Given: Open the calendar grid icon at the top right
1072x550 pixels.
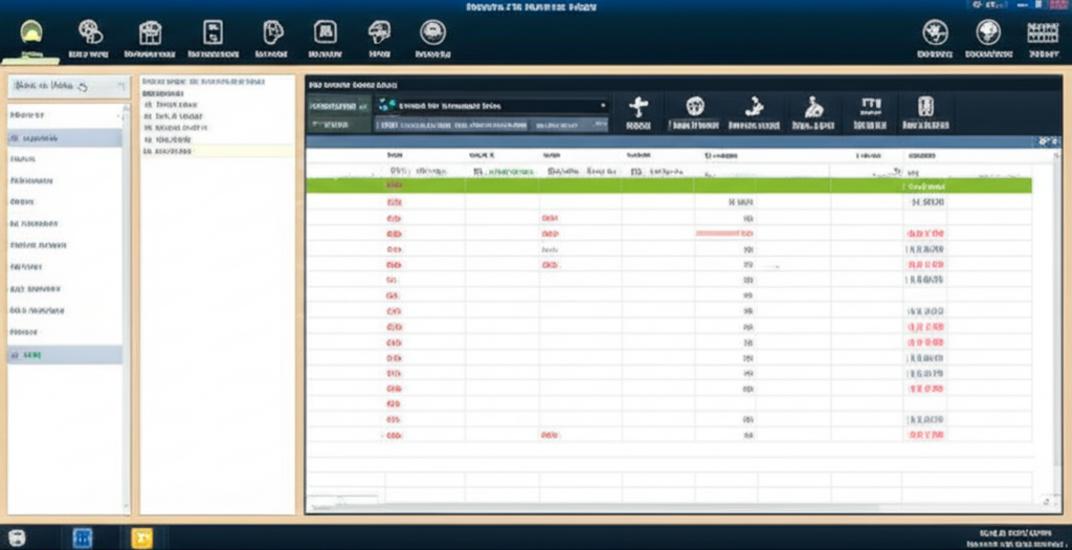Looking at the screenshot, I should click(1043, 33).
